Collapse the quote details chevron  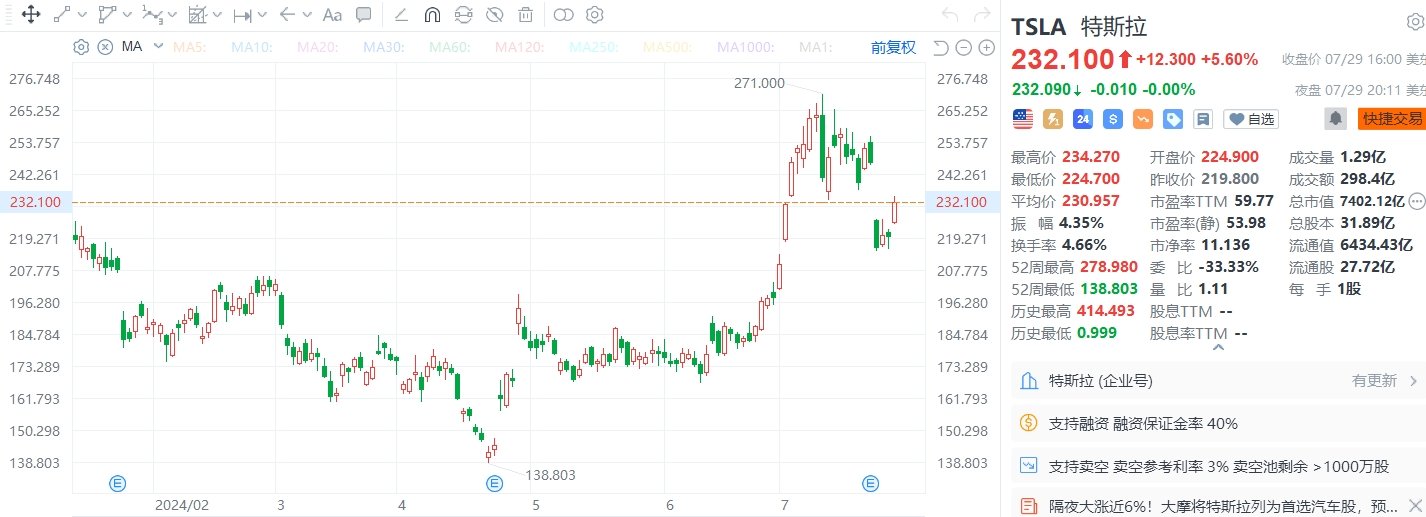coord(1218,348)
